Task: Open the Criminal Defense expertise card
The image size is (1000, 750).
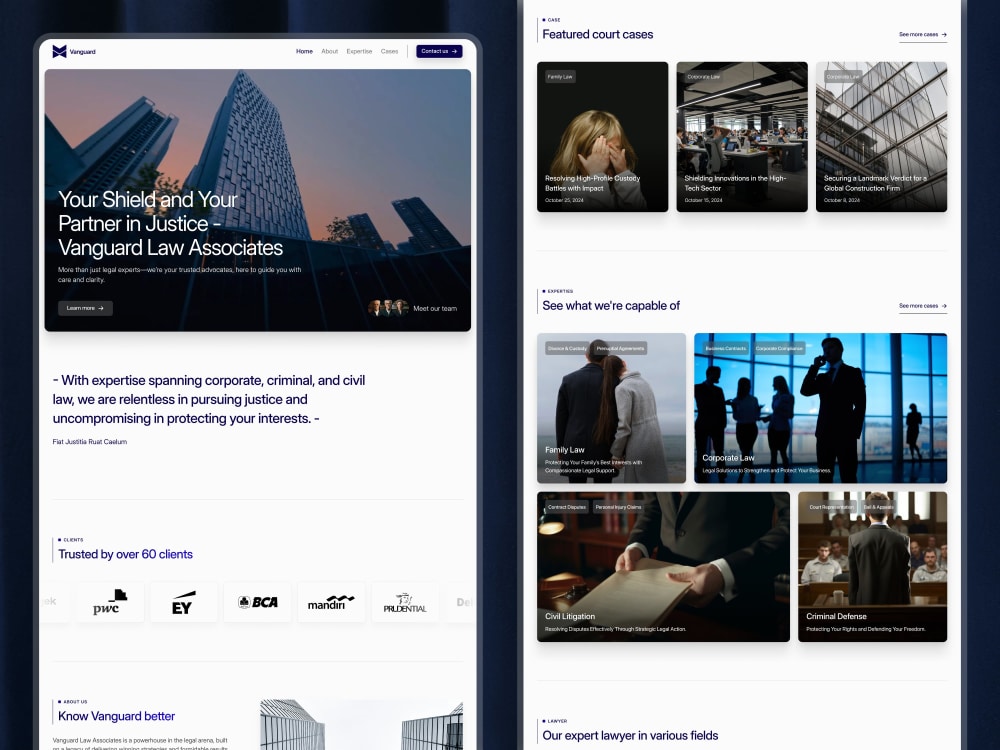Action: click(x=872, y=566)
